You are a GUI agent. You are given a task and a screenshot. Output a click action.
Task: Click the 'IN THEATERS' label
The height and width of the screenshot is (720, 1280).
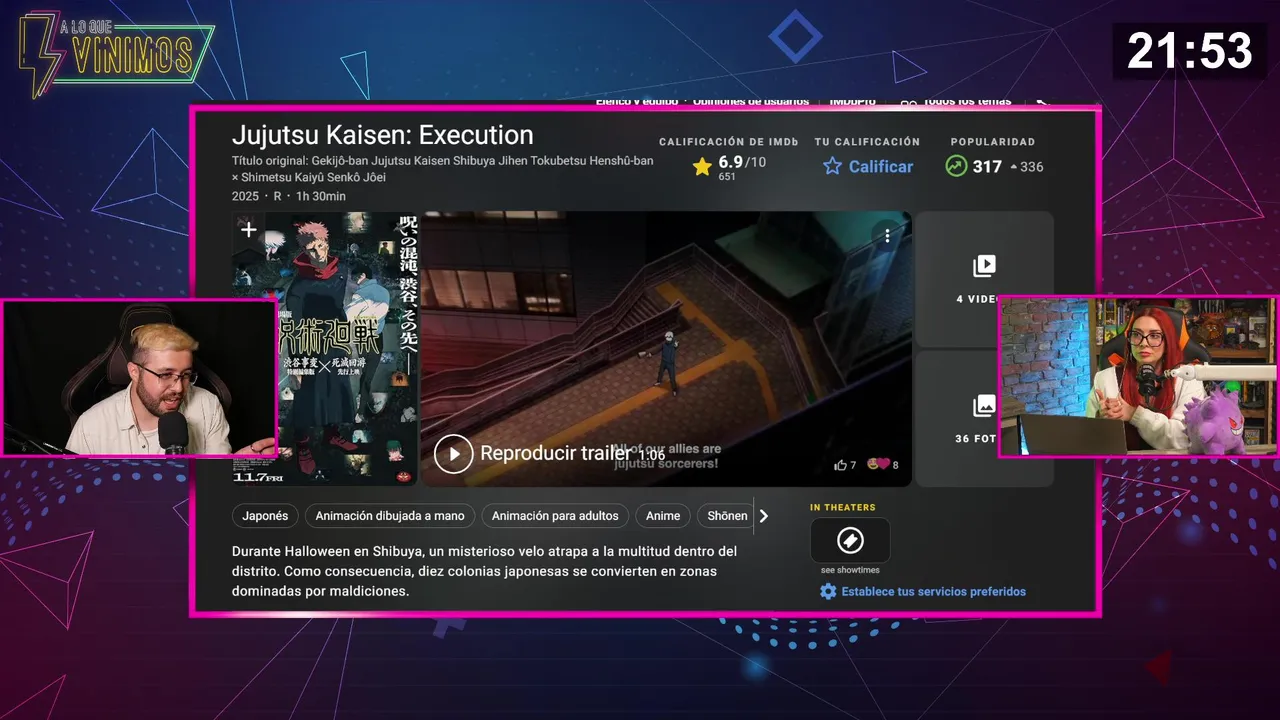point(843,508)
